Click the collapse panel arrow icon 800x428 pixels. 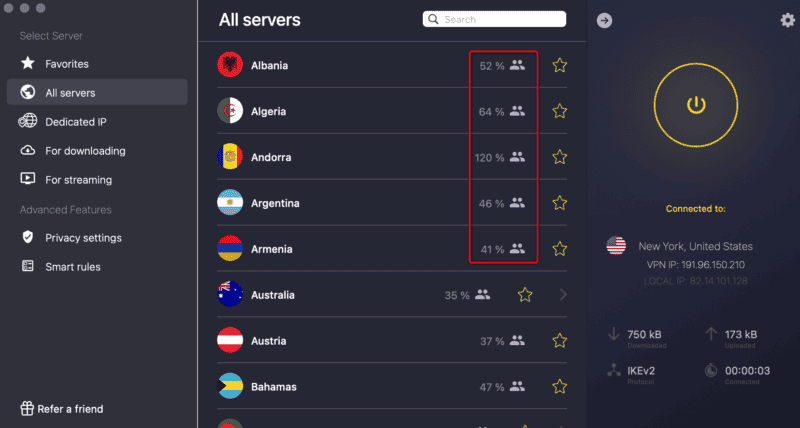tap(604, 20)
